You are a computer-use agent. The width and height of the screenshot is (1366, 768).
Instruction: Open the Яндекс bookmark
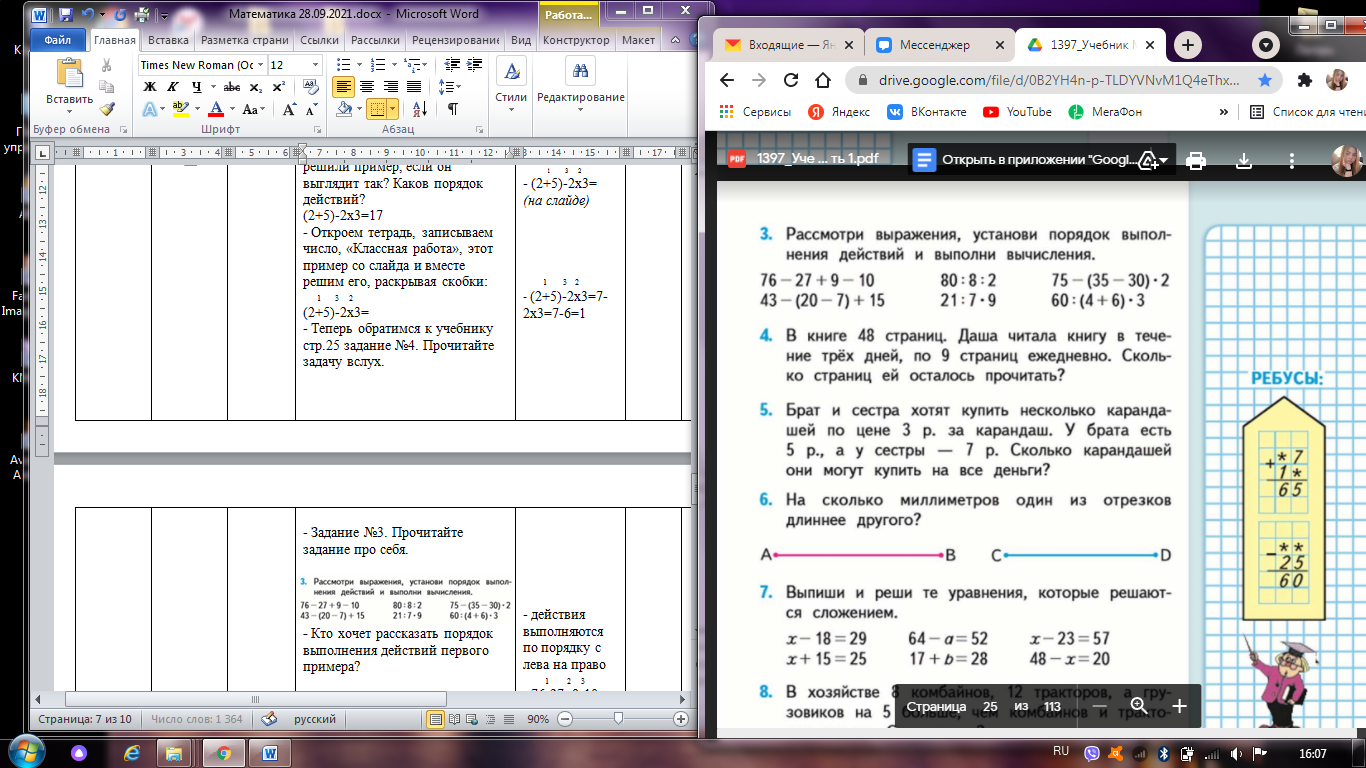(x=839, y=112)
